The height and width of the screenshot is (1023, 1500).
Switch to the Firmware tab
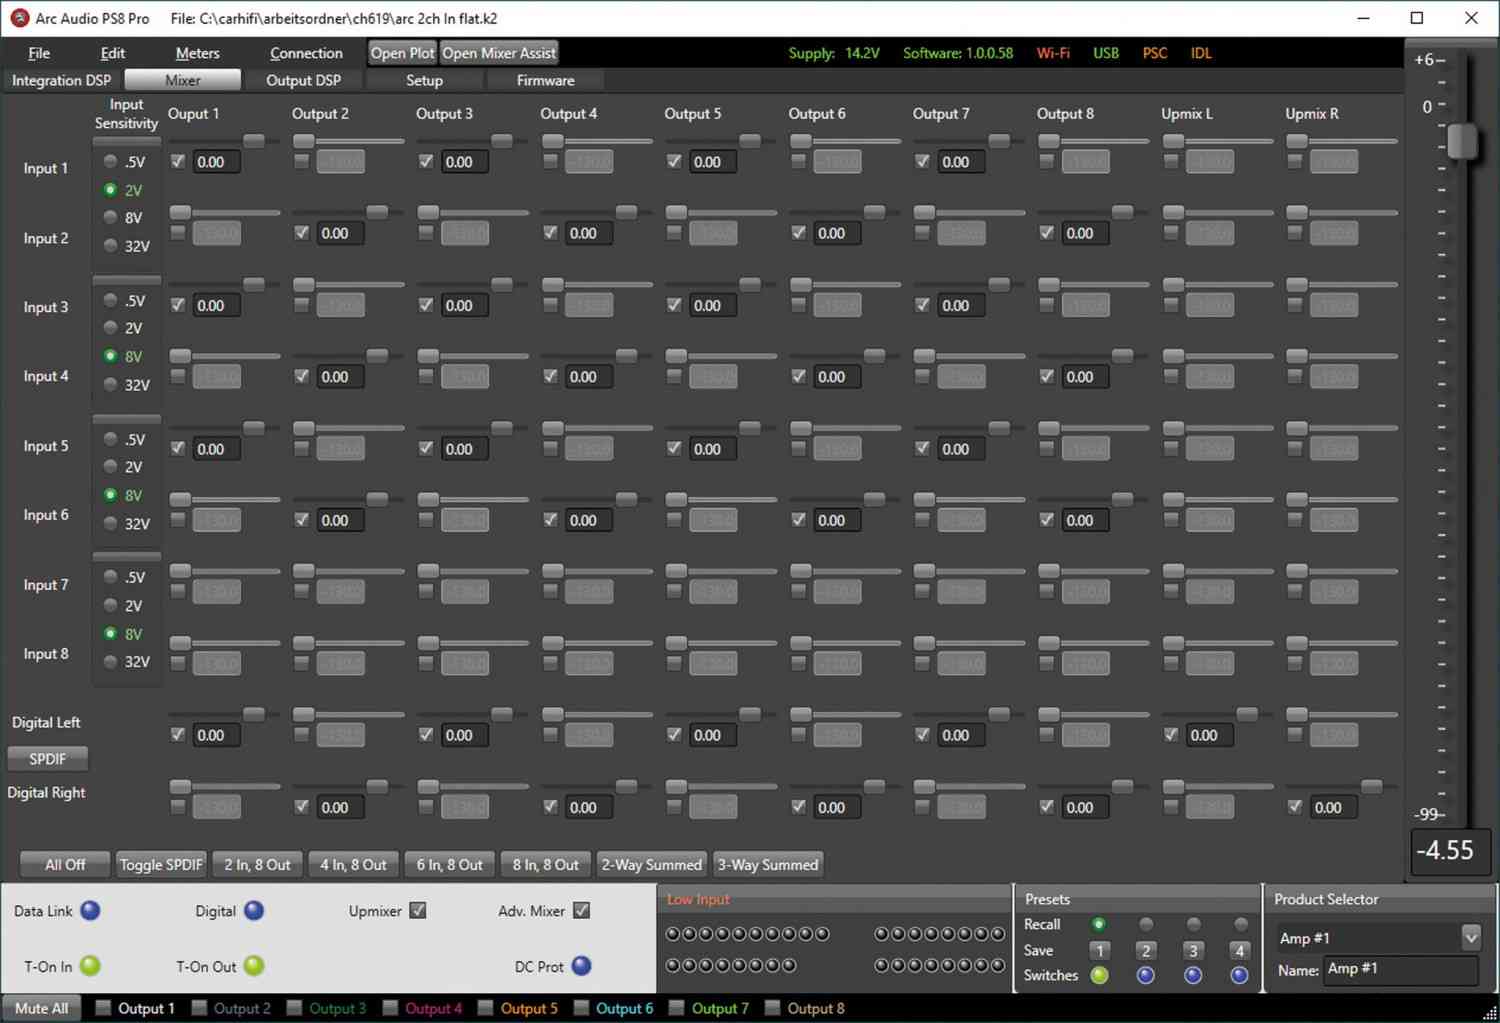545,80
